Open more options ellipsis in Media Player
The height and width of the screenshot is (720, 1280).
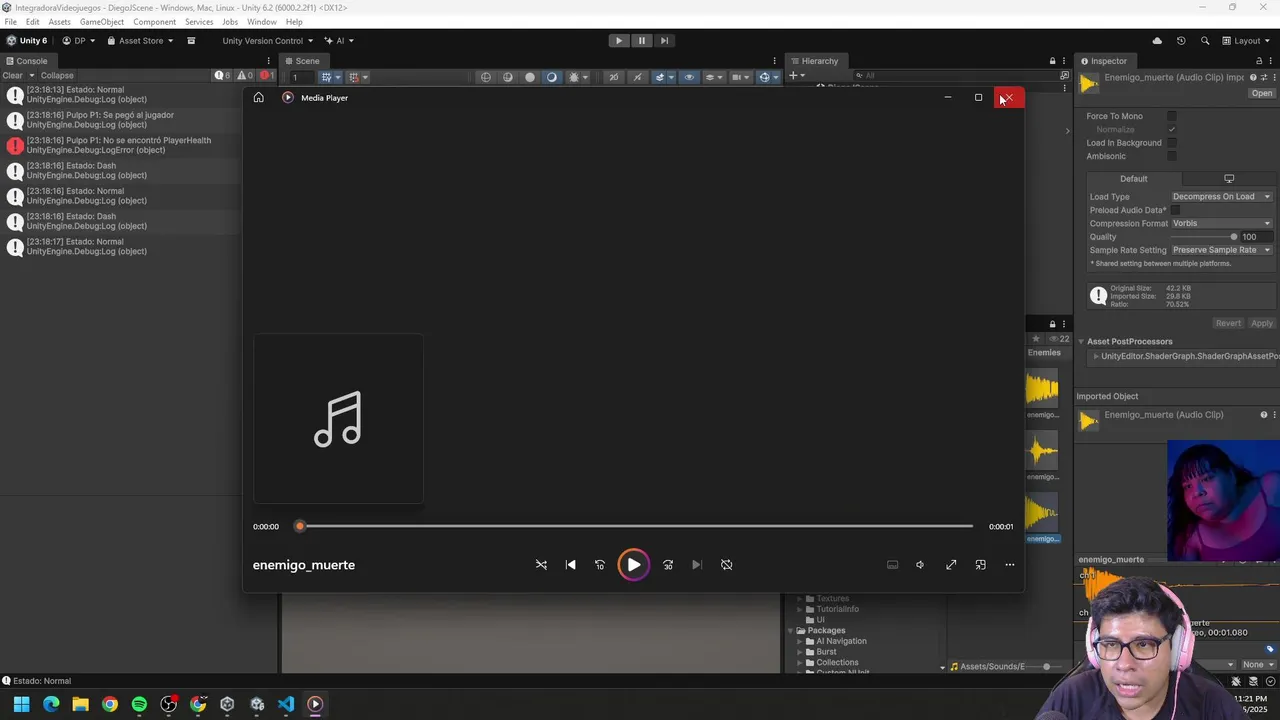[1009, 565]
